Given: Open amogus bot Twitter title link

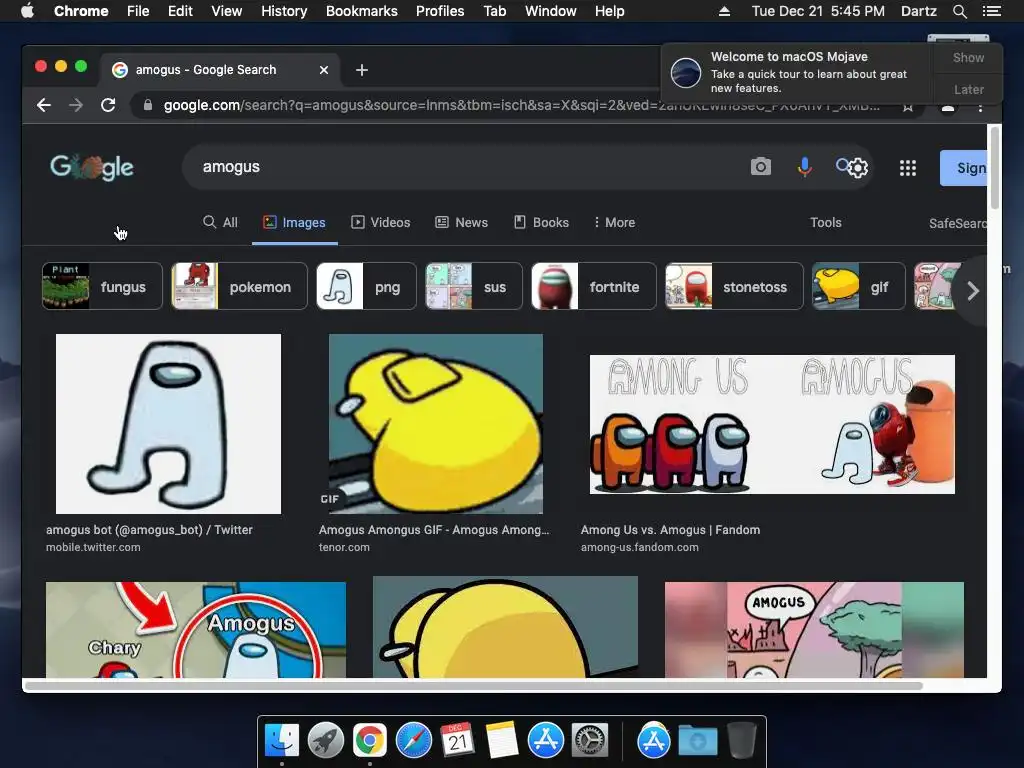Looking at the screenshot, I should click(x=149, y=530).
